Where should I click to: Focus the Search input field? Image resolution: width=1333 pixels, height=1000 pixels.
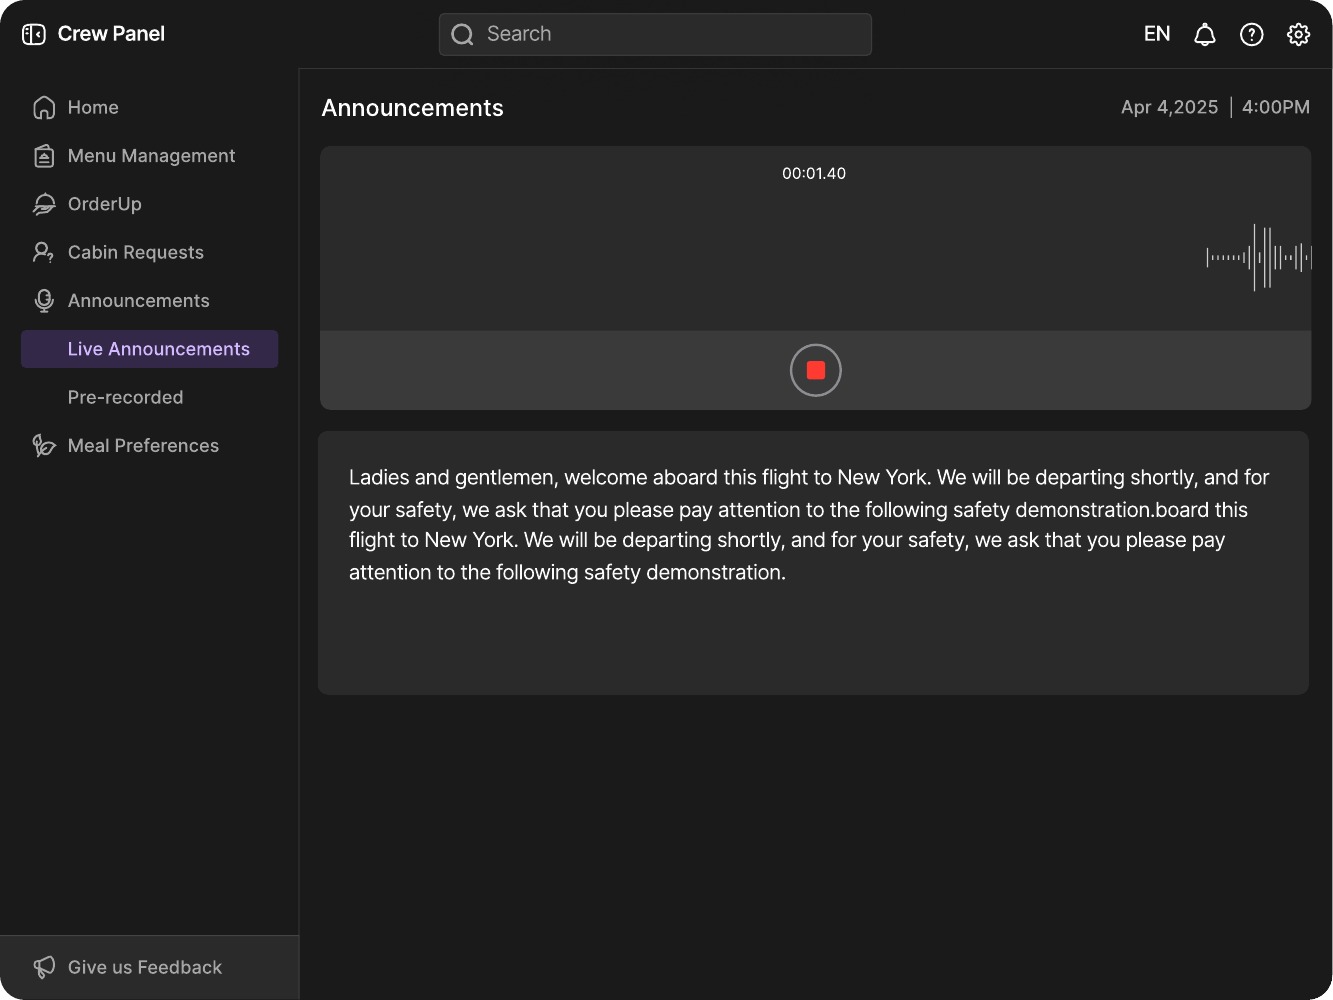[x=655, y=34]
